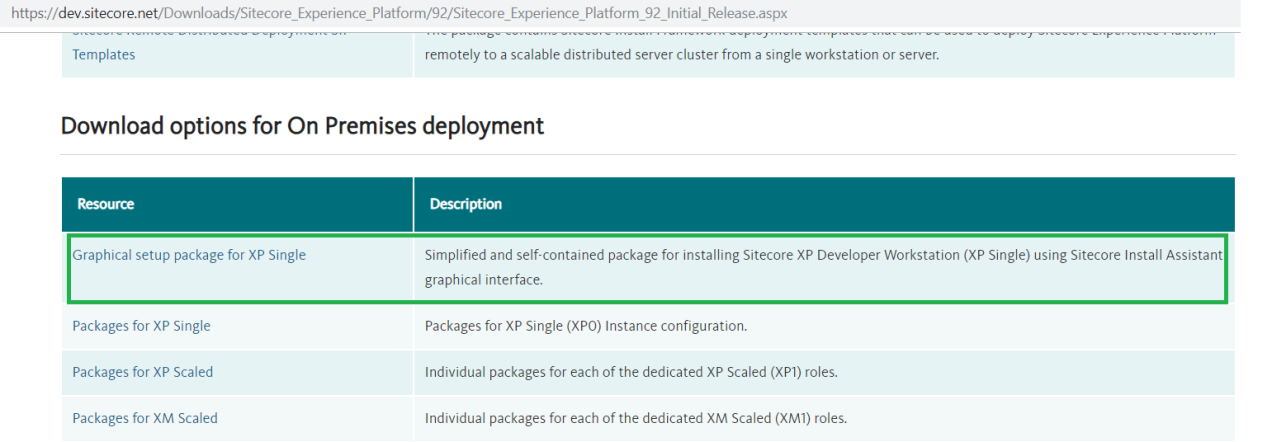The height and width of the screenshot is (442, 1272).
Task: Open the Packages for XP Single link
Action: click(x=141, y=326)
